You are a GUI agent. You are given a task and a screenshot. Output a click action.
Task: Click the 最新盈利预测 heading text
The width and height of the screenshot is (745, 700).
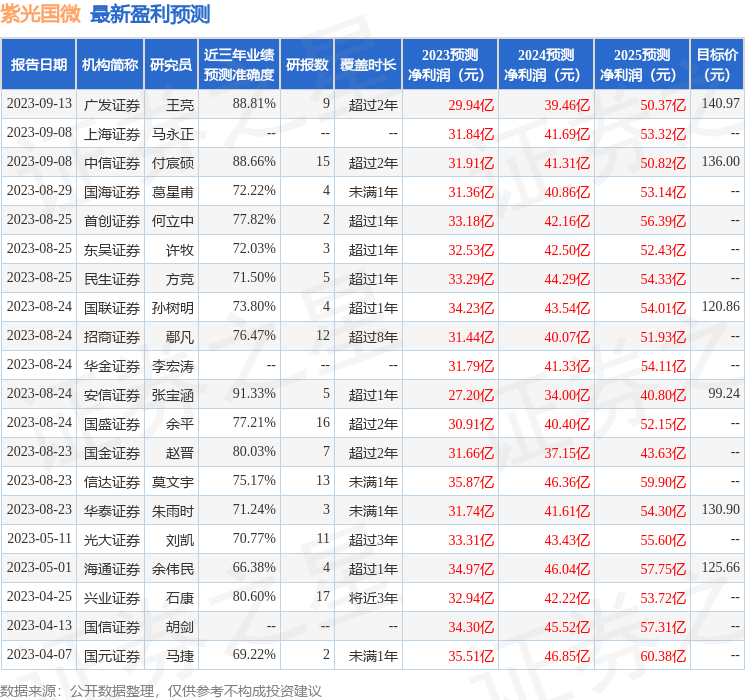pos(150,14)
